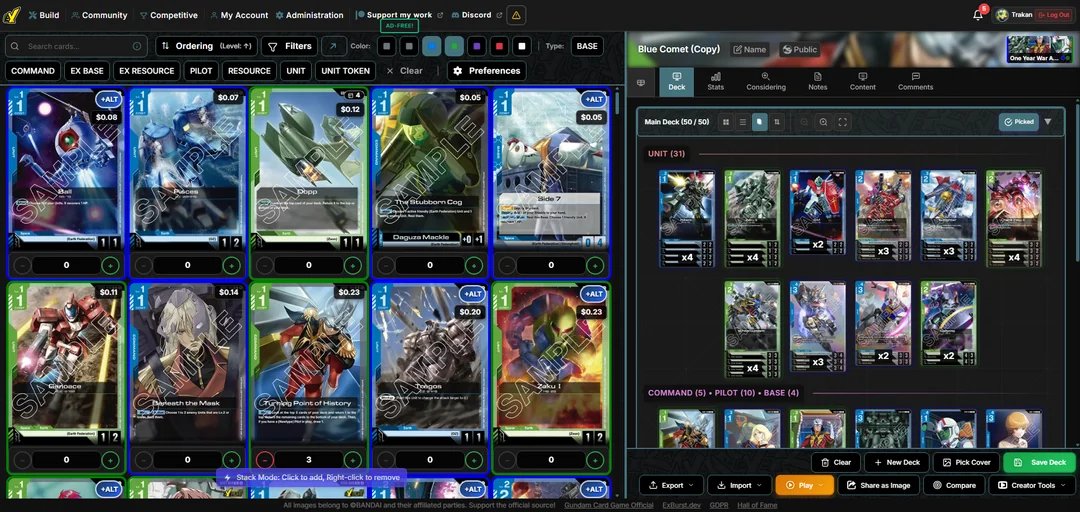Image resolution: width=1080 pixels, height=512 pixels.
Task: Toggle fullscreen deck view icon
Action: pos(842,122)
